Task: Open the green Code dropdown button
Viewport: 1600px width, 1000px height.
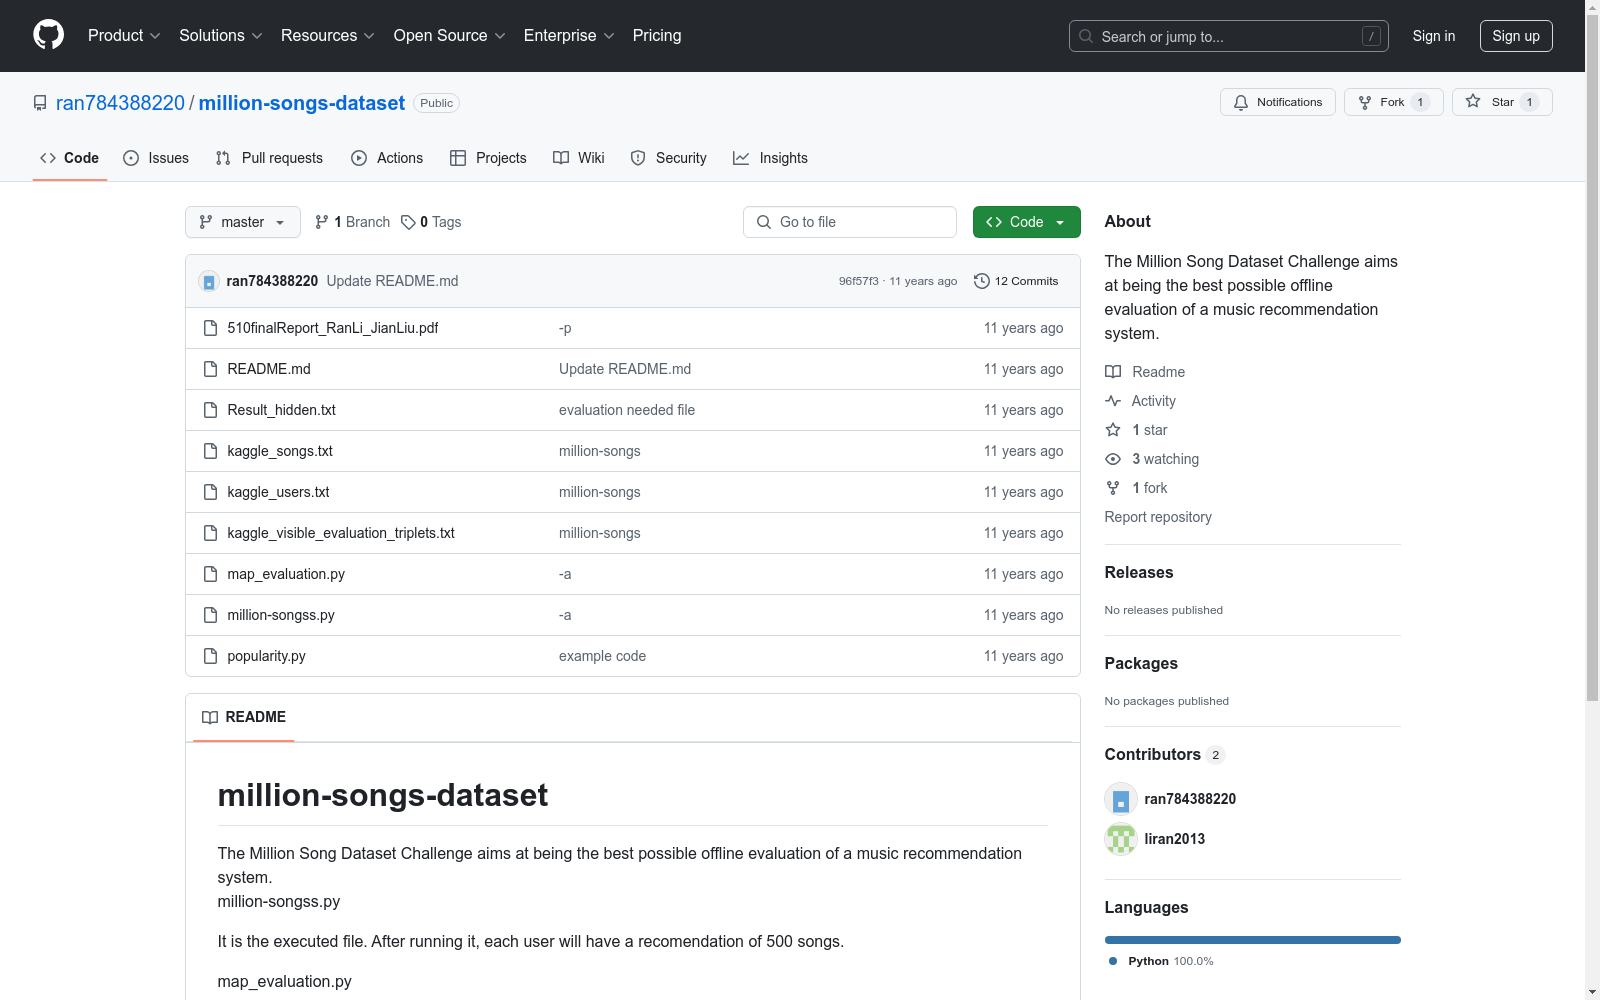Action: 1026,222
